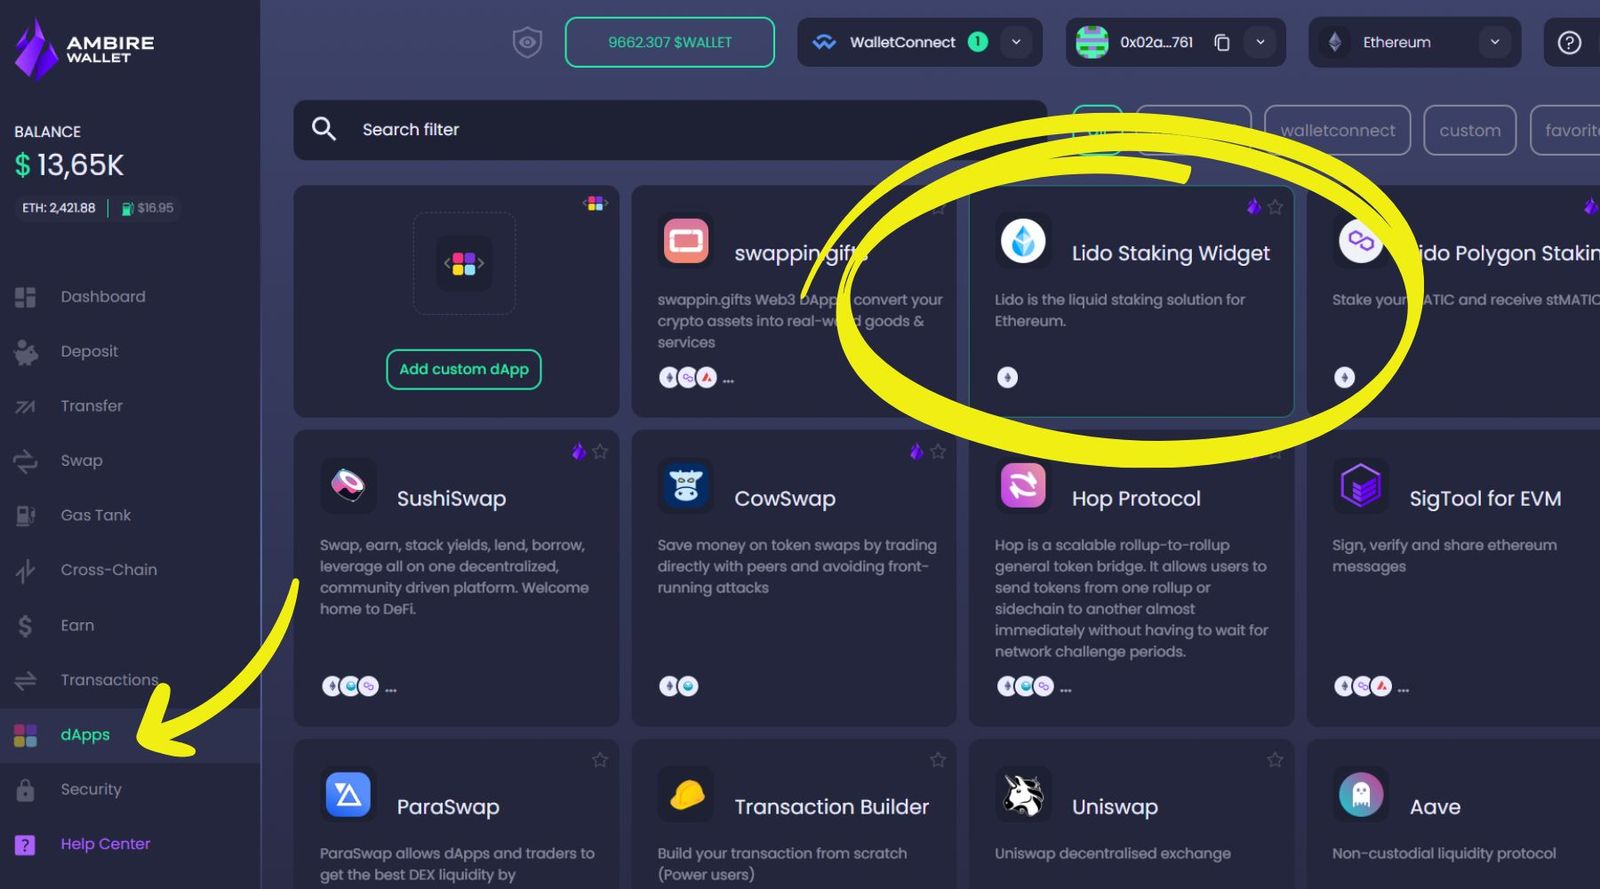Open the CowSwap dApp
Screen dimensions: 1600x889
(793, 578)
